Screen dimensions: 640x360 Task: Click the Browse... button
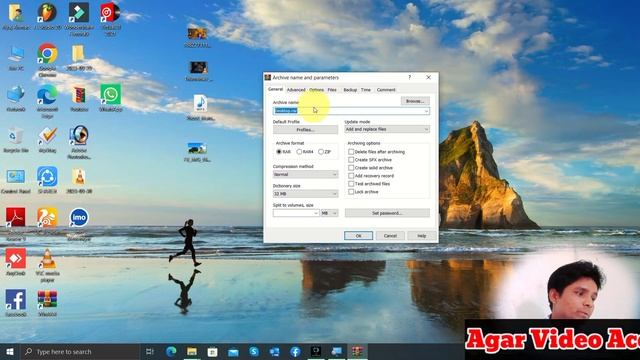(x=415, y=101)
